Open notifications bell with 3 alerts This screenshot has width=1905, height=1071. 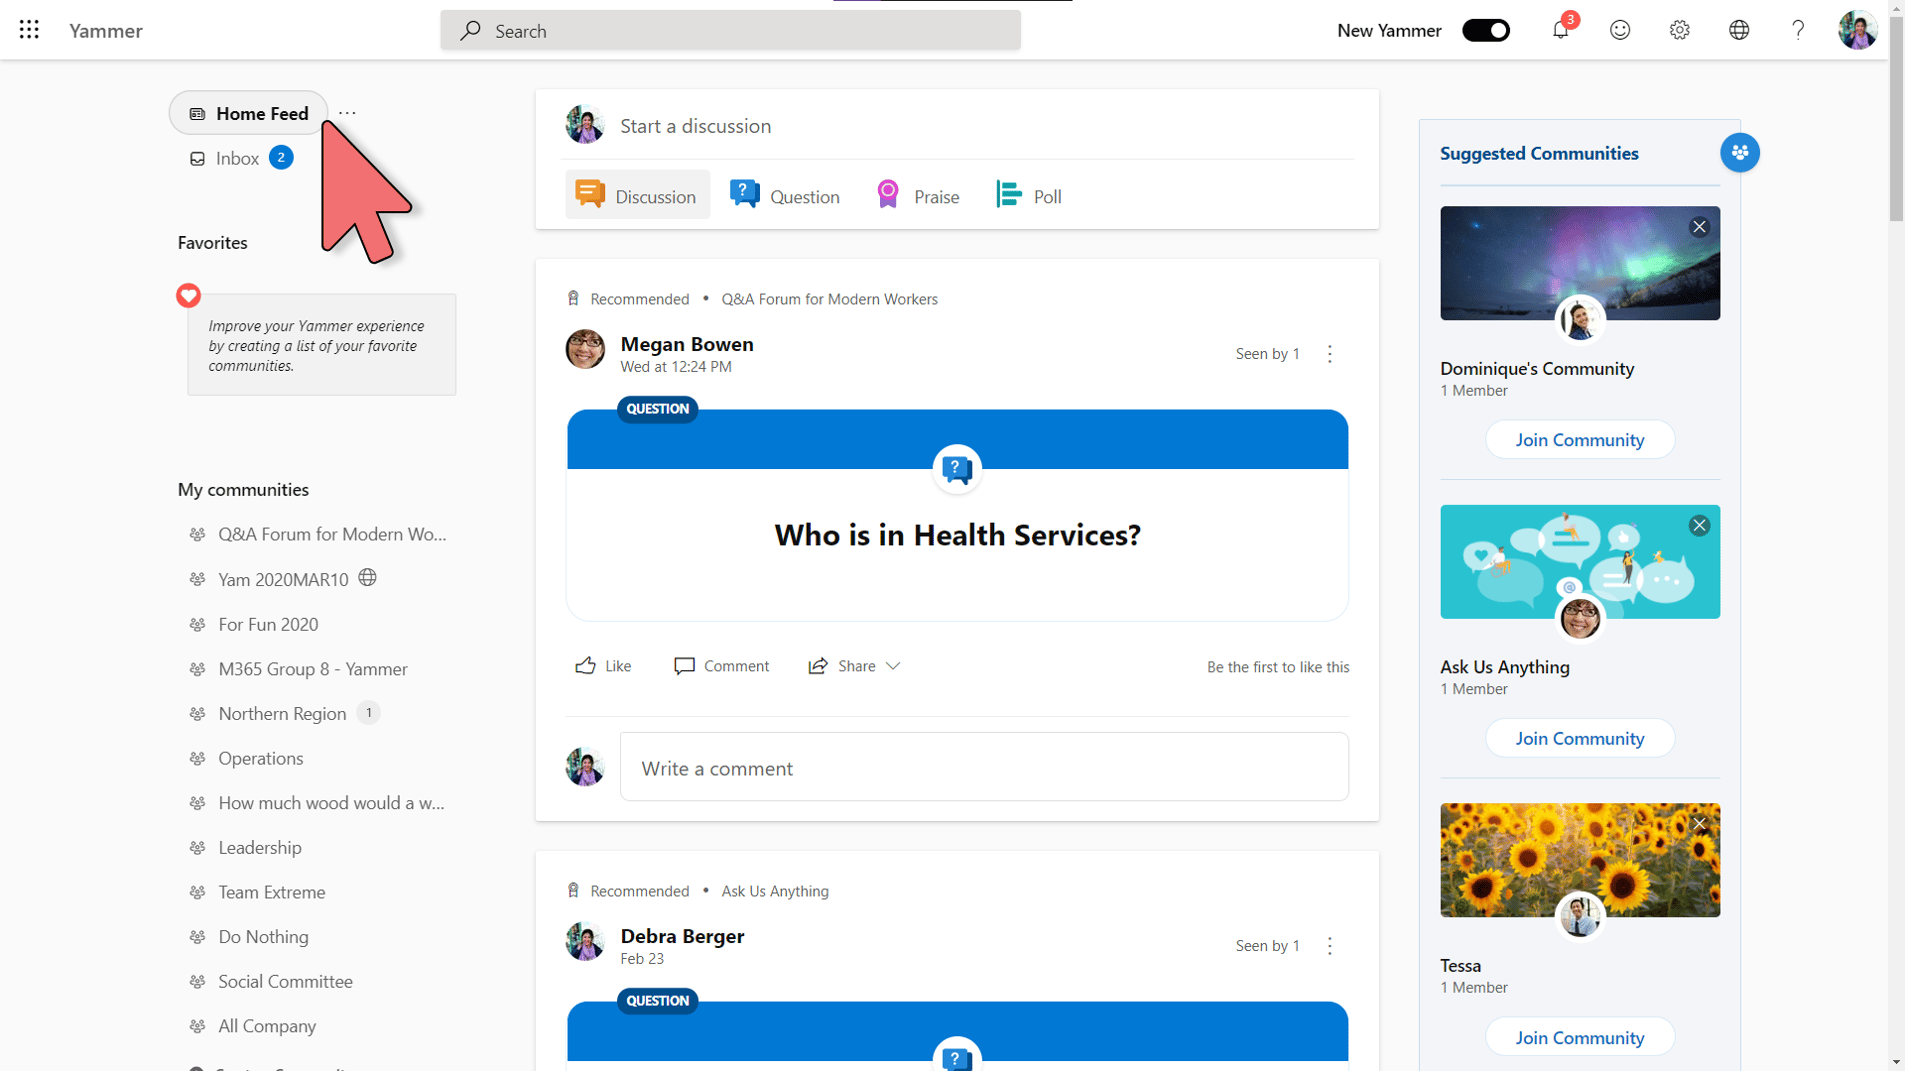[x=1560, y=30]
